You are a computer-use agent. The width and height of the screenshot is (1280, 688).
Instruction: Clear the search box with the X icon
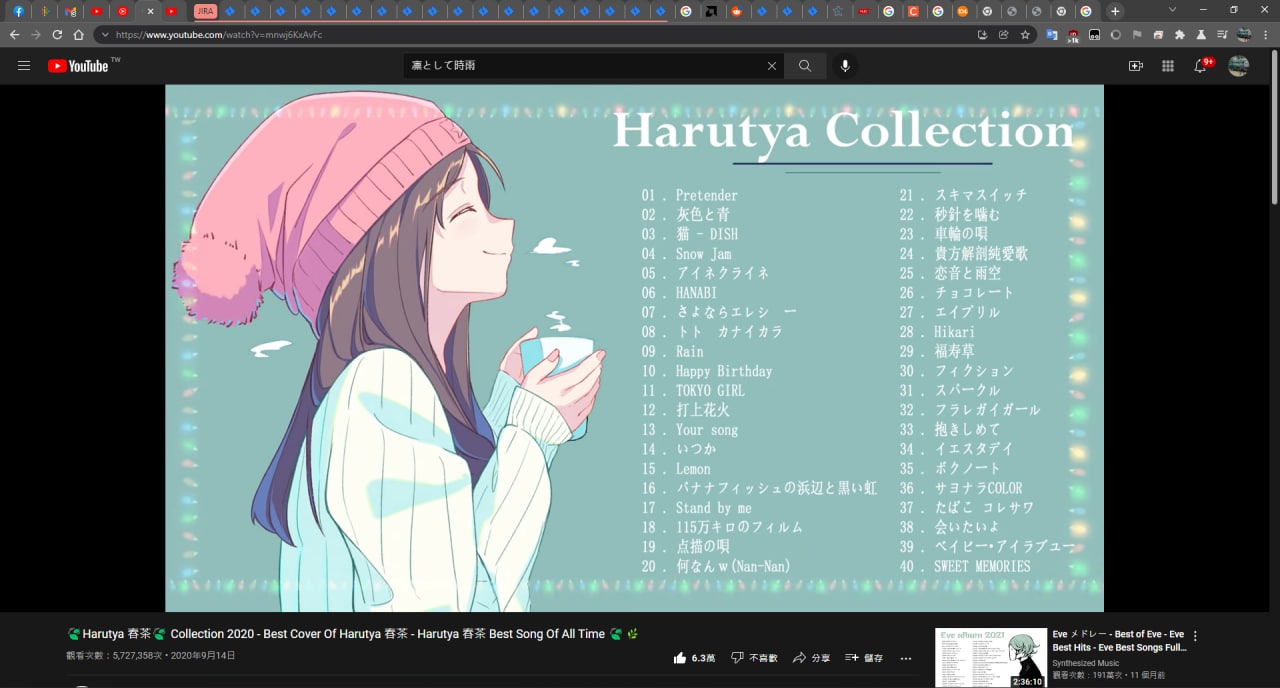coord(772,66)
